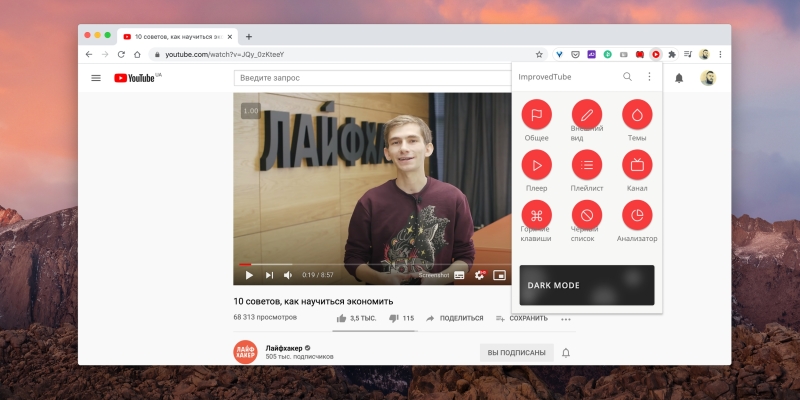
Task: Click the 1.00 playback speed indicator
Action: pos(251,111)
